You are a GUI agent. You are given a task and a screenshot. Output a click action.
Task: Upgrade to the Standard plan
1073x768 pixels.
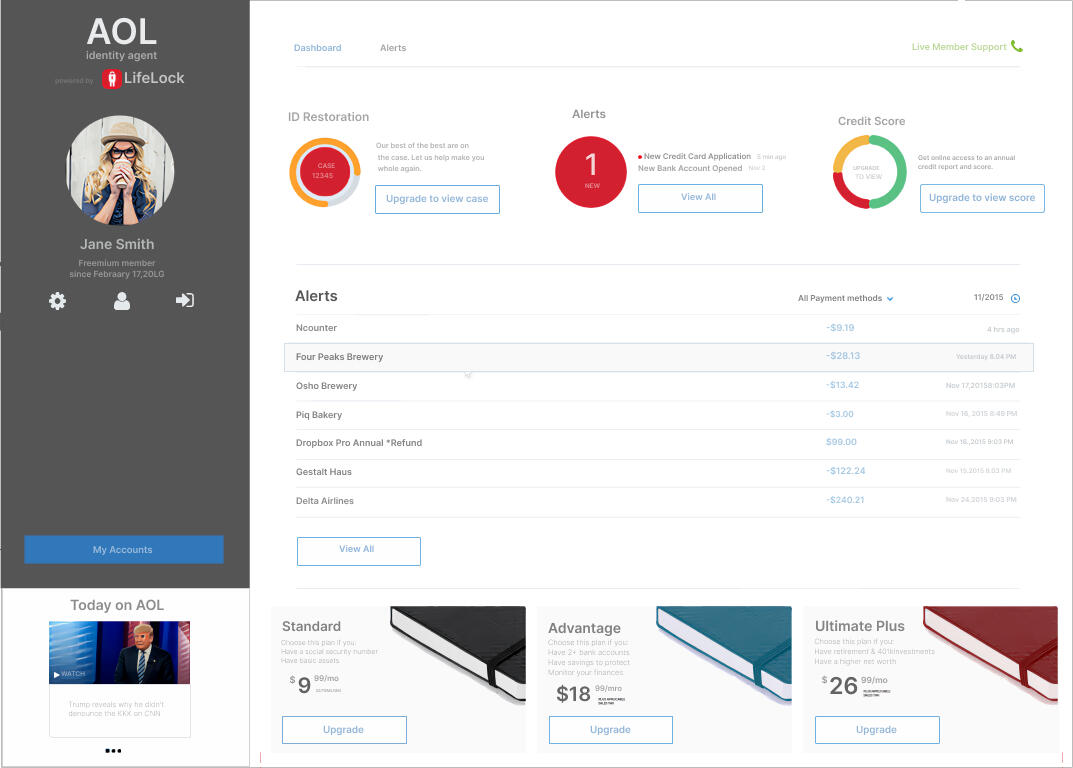coord(344,730)
